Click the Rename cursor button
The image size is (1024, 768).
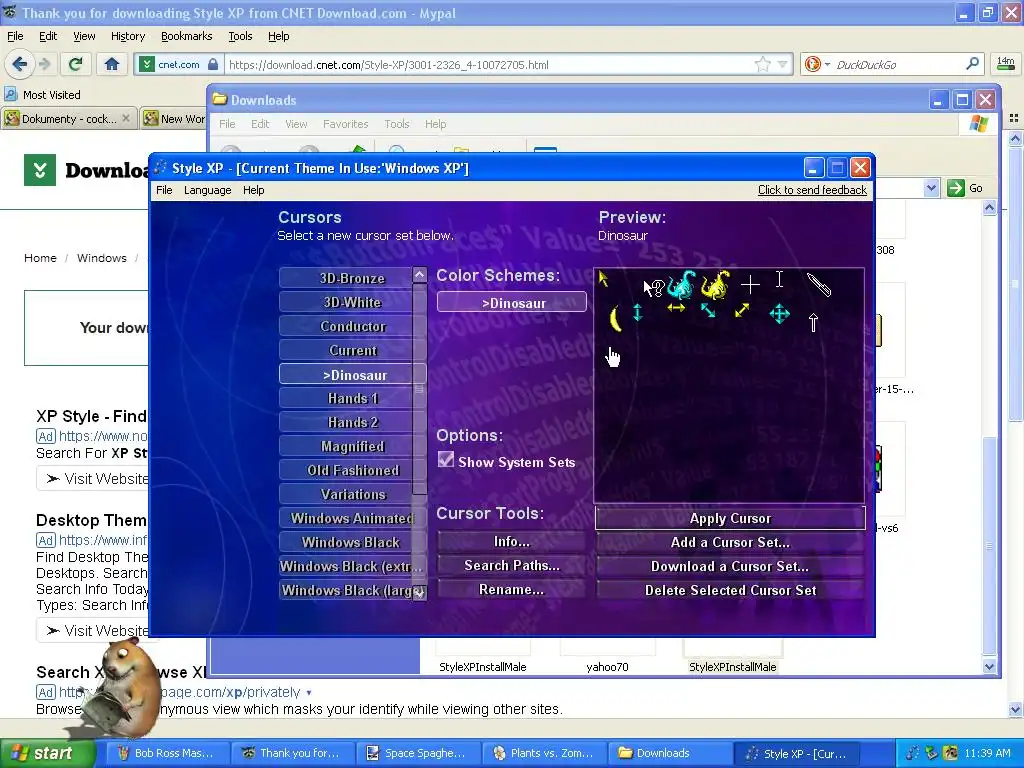[x=512, y=589]
